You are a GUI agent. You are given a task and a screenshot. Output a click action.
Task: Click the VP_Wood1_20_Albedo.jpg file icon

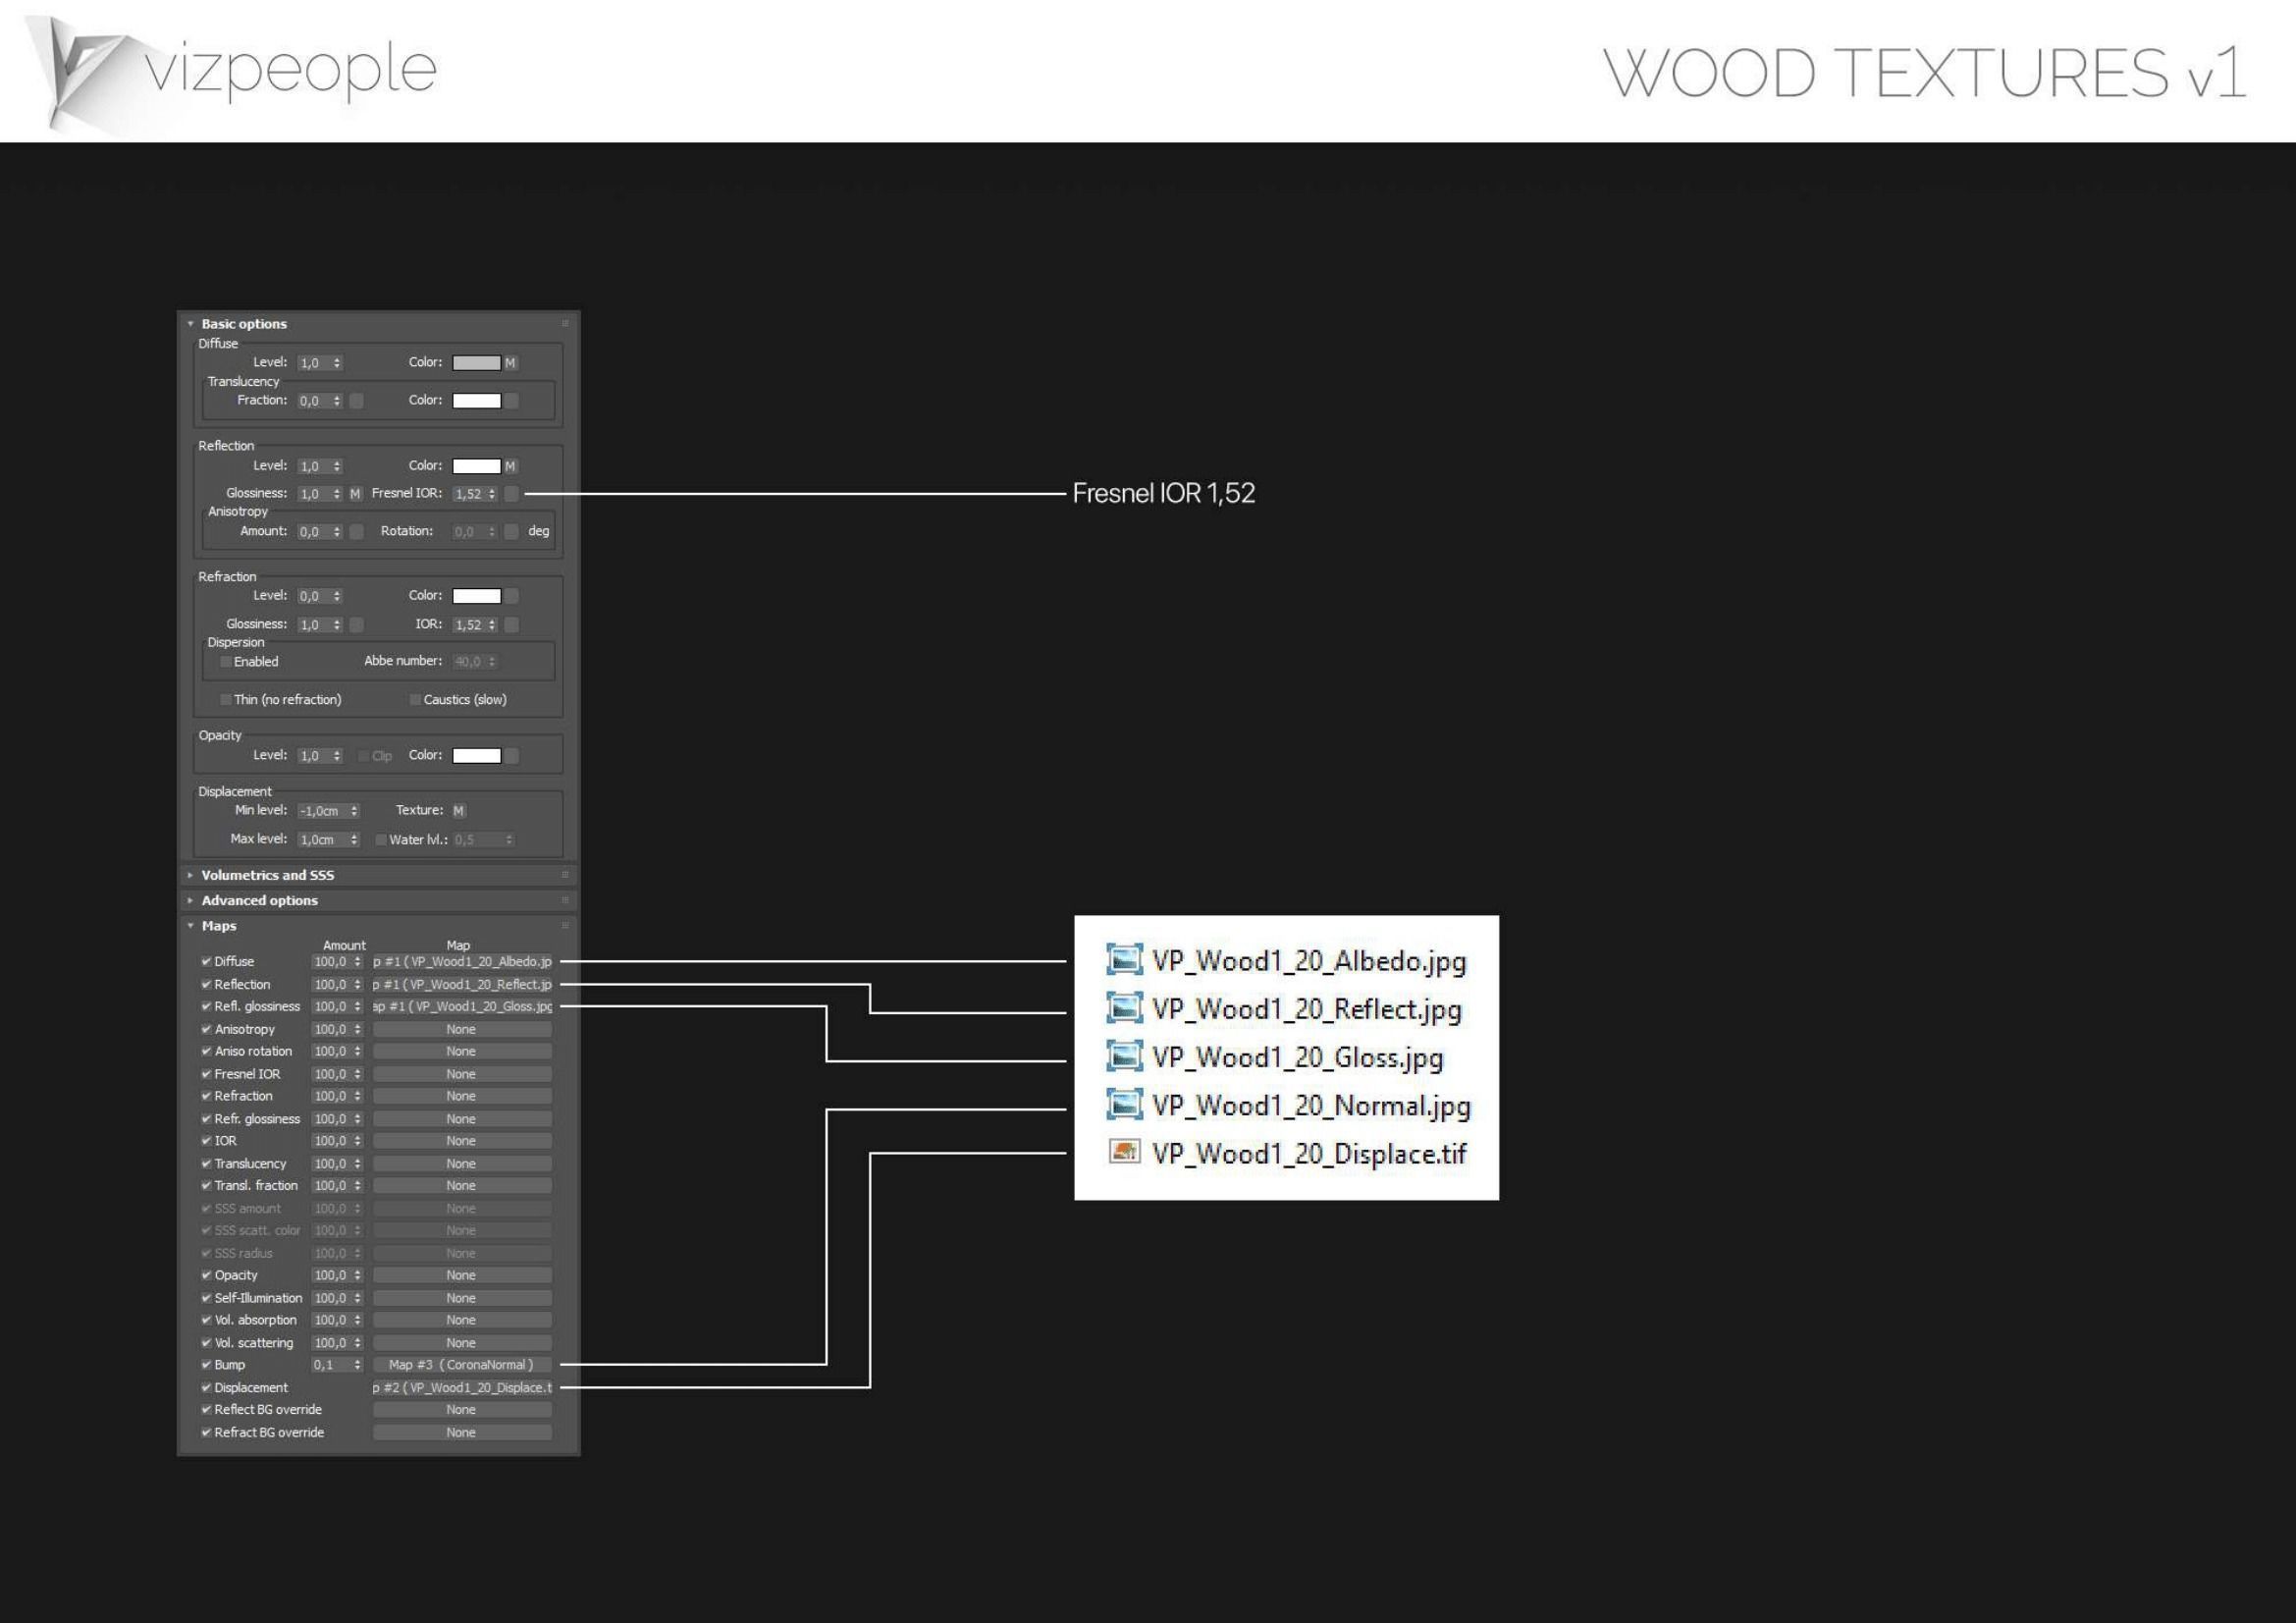(x=1124, y=960)
